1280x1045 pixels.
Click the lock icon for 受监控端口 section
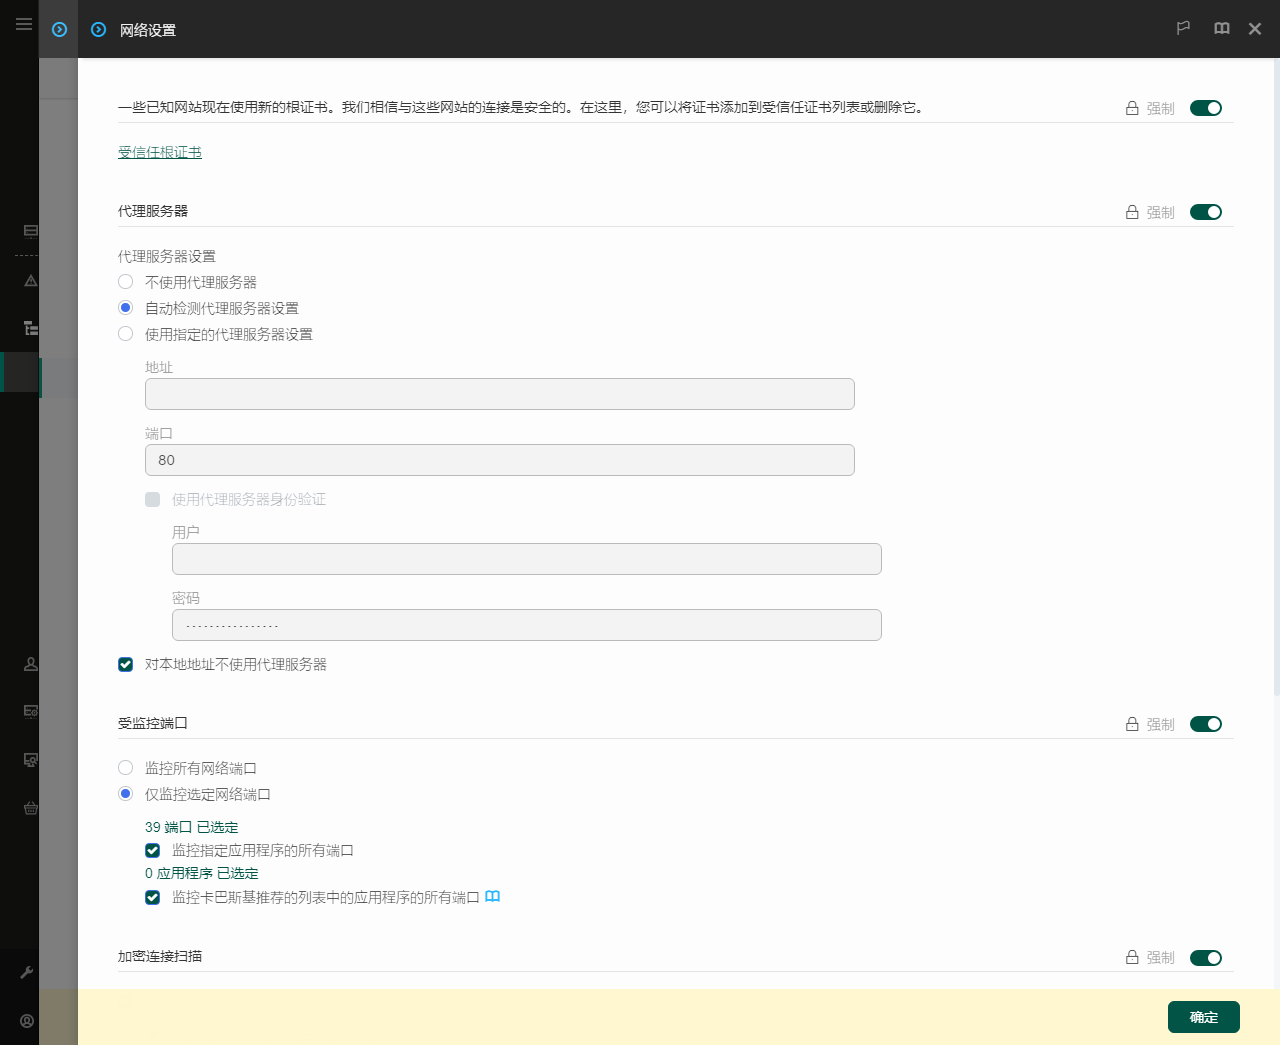[1132, 724]
